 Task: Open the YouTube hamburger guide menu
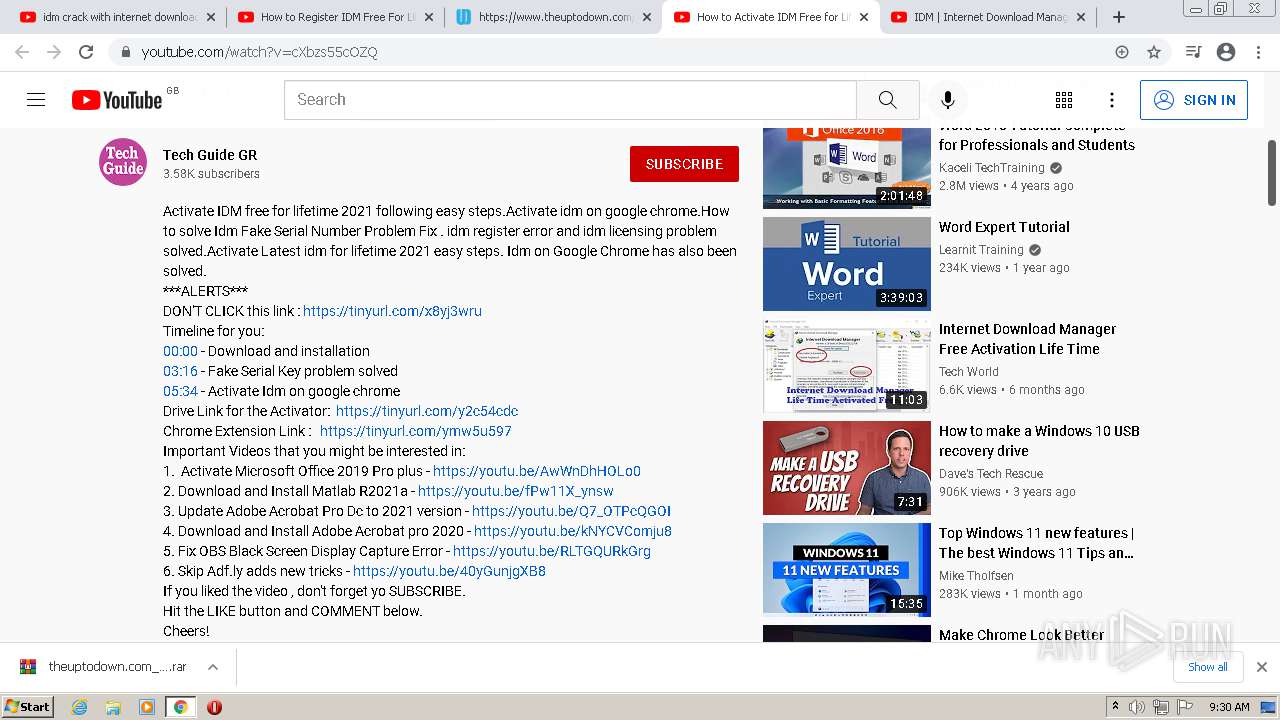click(x=36, y=100)
